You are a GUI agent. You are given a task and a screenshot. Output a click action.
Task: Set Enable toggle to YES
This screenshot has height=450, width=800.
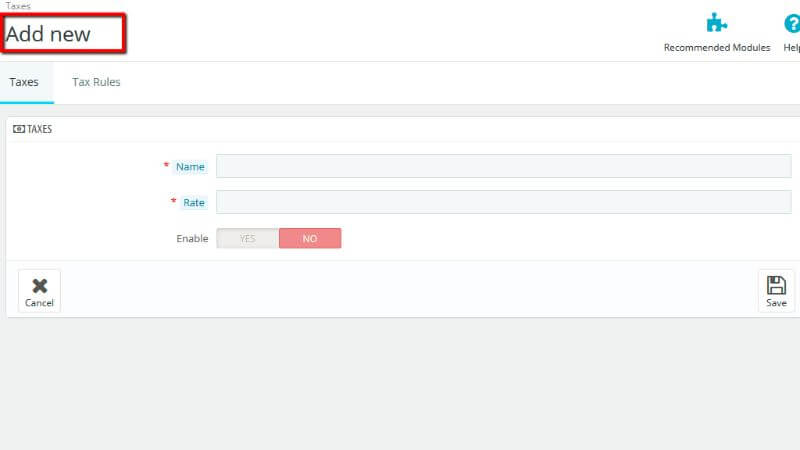pyautogui.click(x=247, y=238)
